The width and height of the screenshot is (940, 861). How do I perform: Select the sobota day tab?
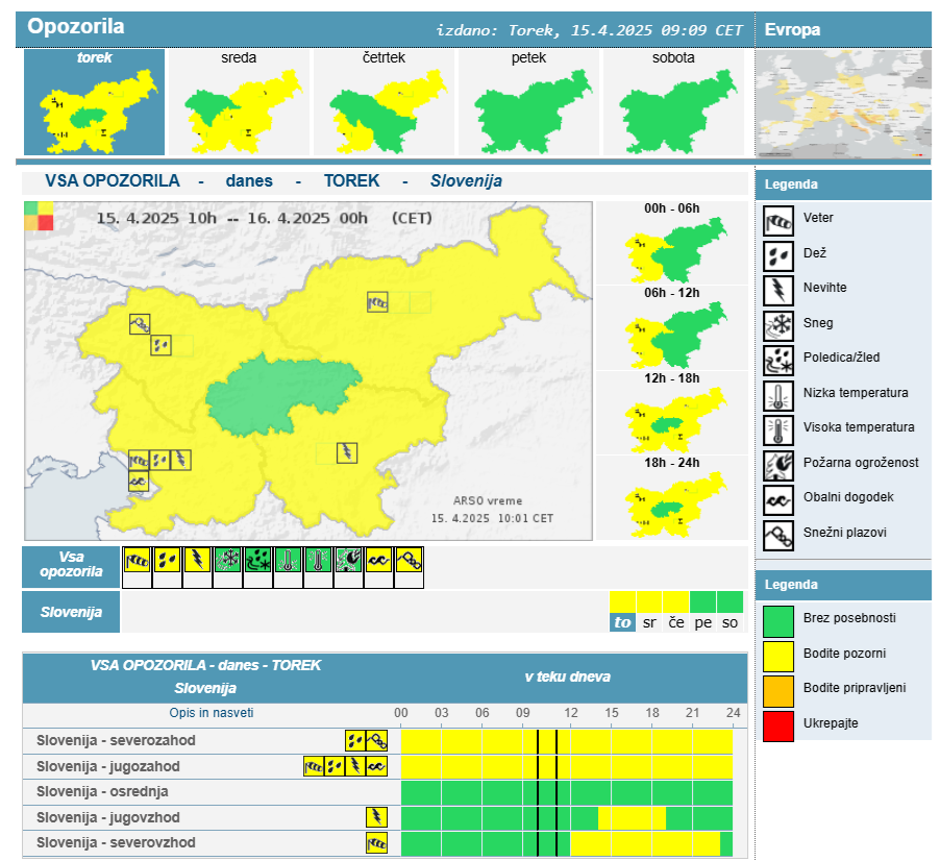coord(673,102)
